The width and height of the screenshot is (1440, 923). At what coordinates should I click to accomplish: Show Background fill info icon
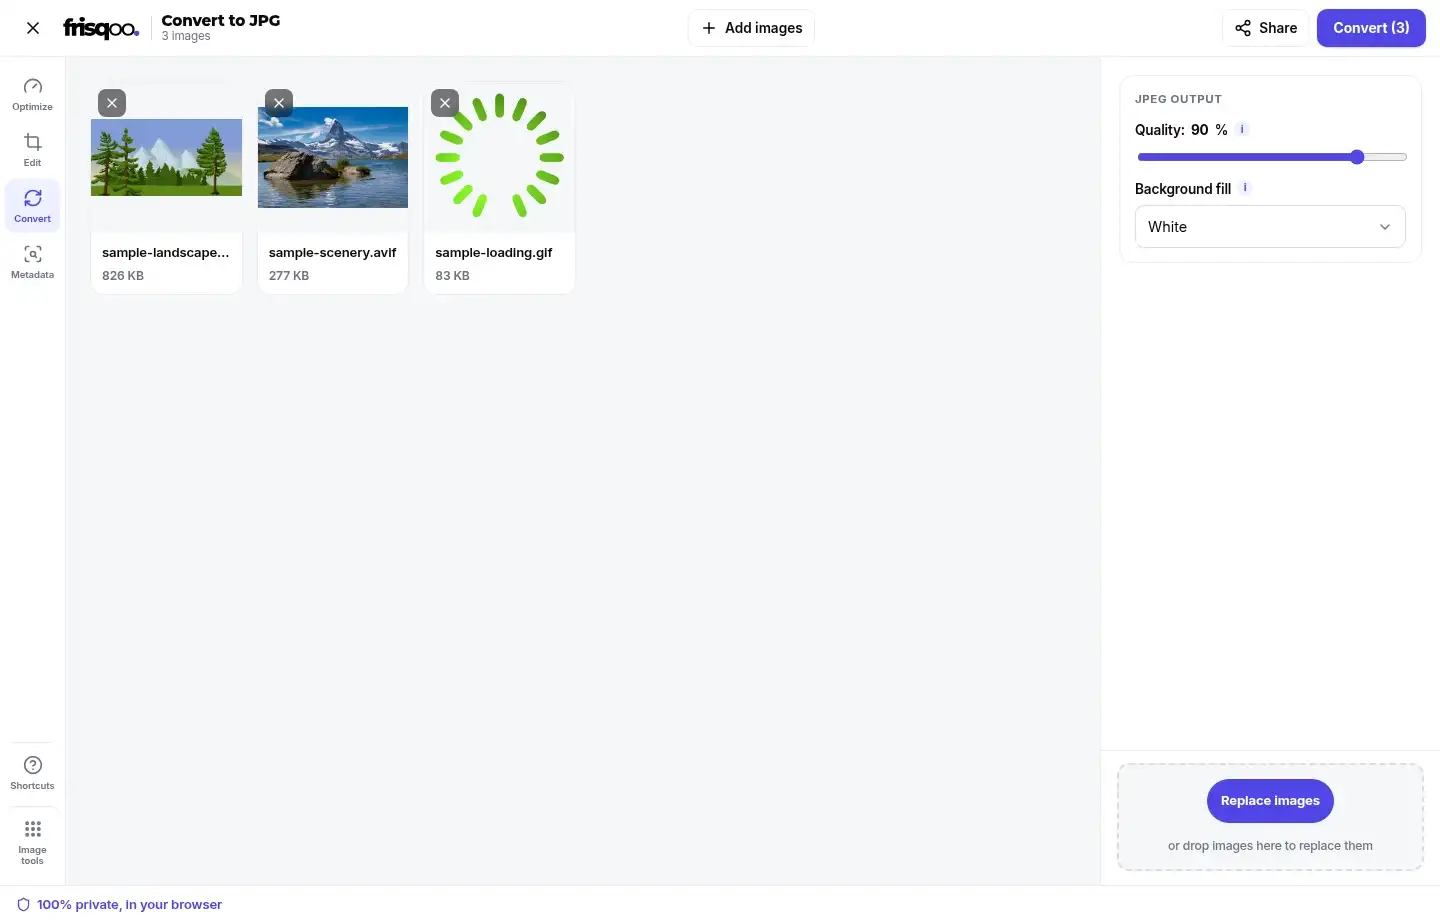point(1245,187)
